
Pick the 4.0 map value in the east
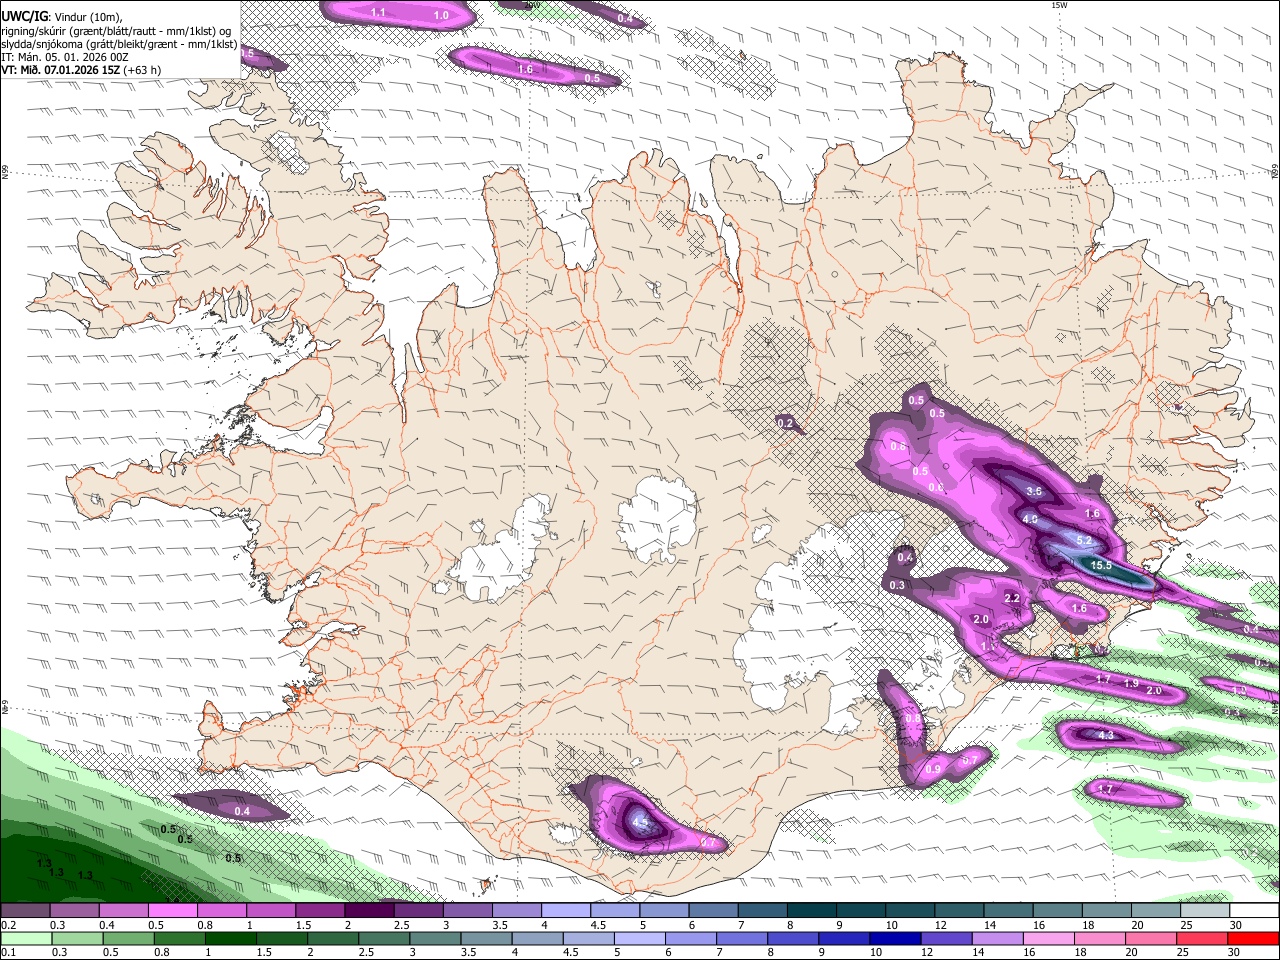click(1030, 519)
